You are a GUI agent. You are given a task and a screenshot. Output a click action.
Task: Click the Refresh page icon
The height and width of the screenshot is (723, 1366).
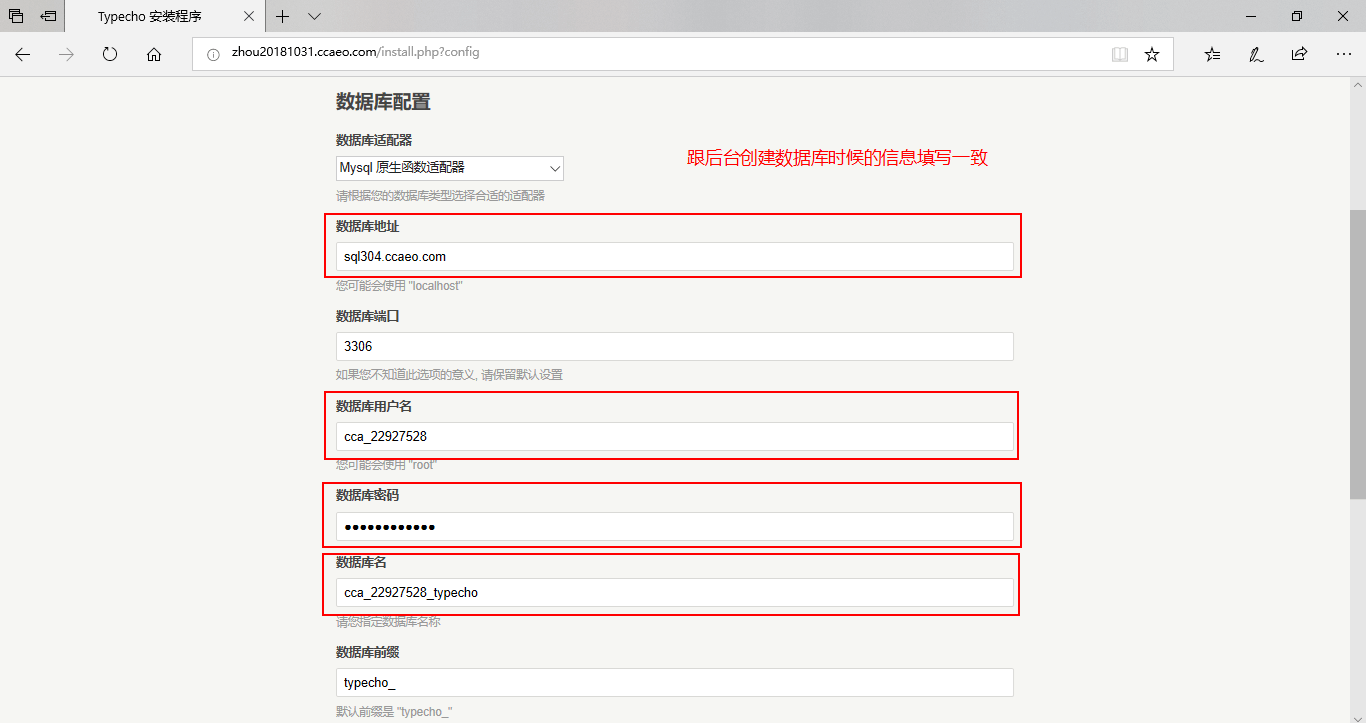110,54
